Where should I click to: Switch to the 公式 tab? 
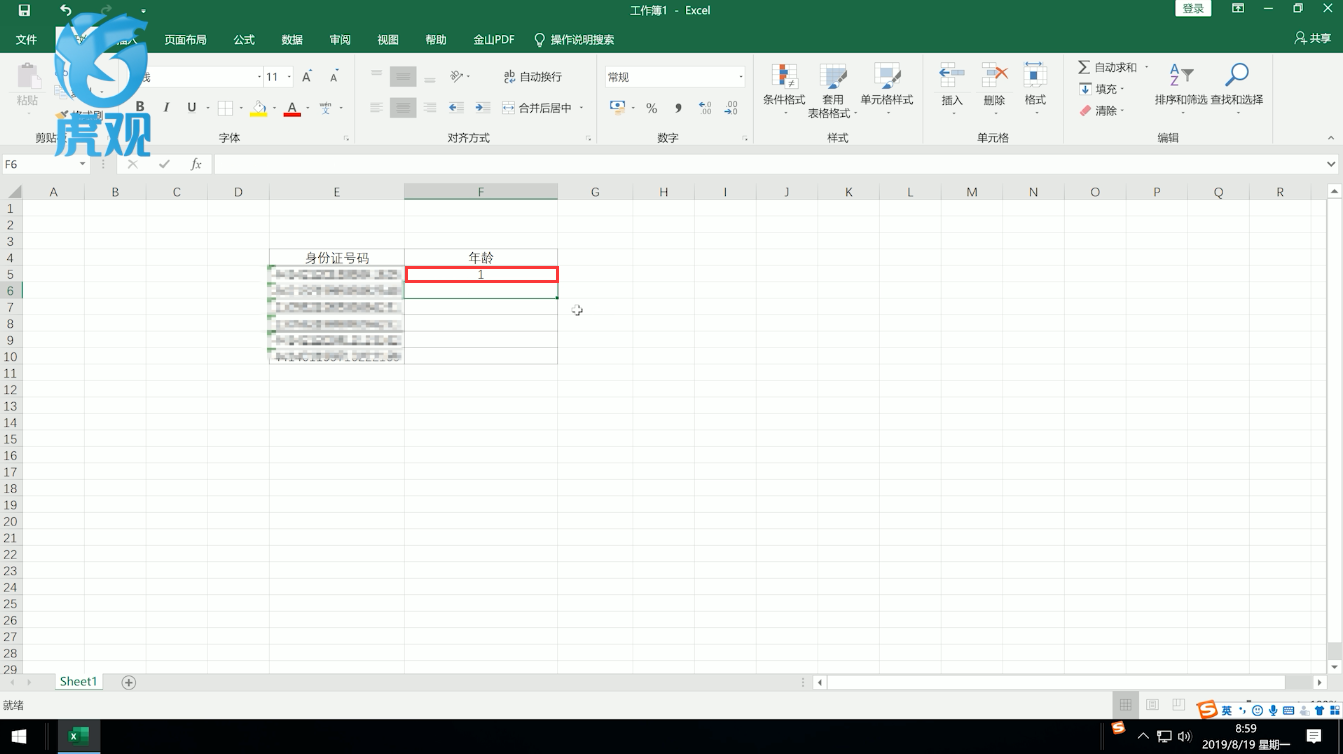pyautogui.click(x=244, y=40)
